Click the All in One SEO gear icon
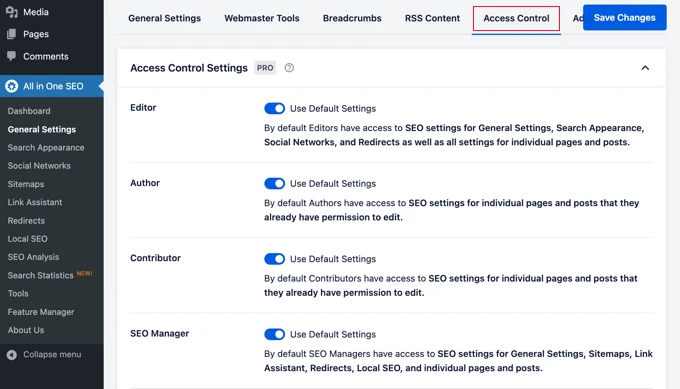The width and height of the screenshot is (680, 389). click(x=12, y=86)
